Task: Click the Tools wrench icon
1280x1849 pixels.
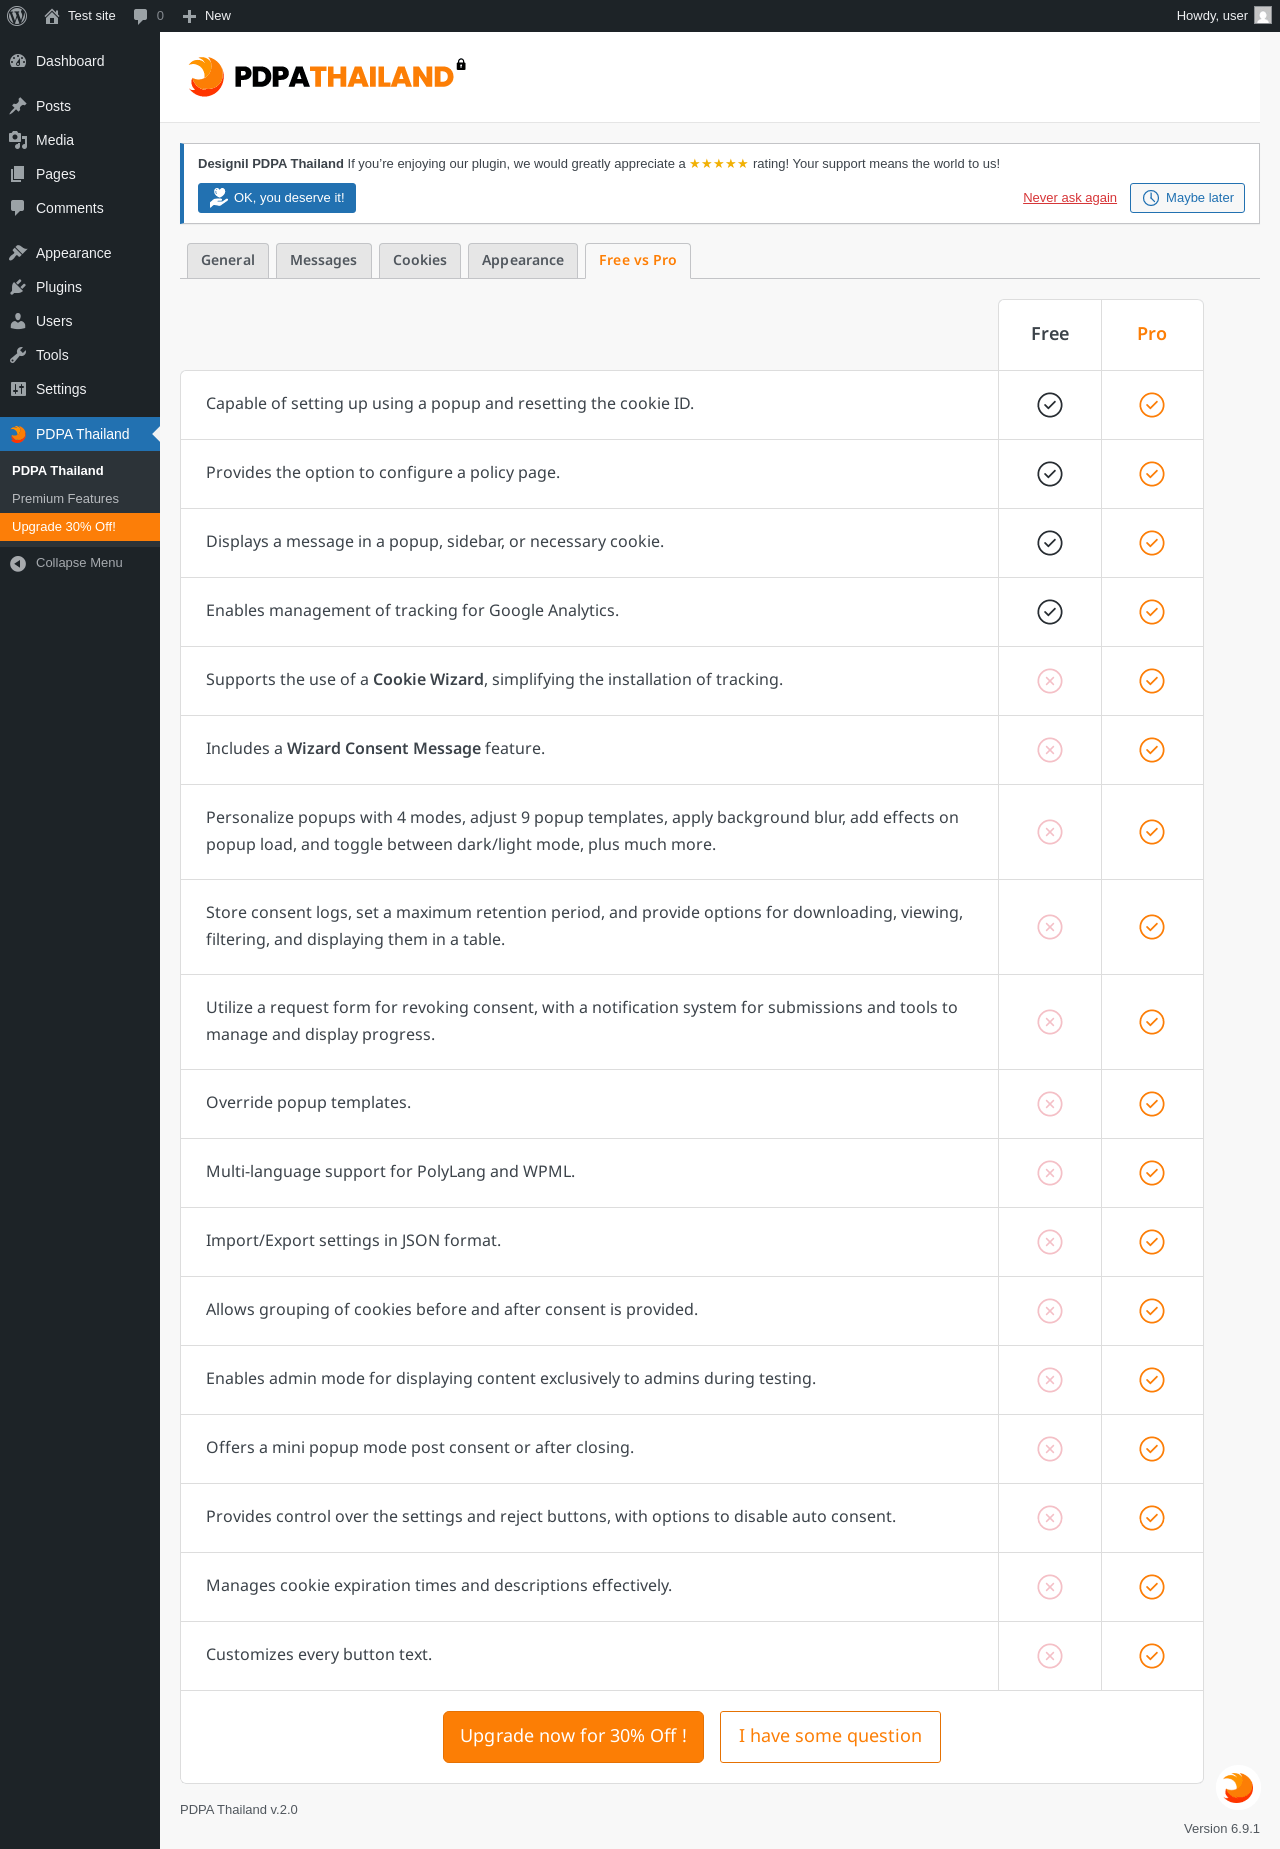Action: click(18, 355)
